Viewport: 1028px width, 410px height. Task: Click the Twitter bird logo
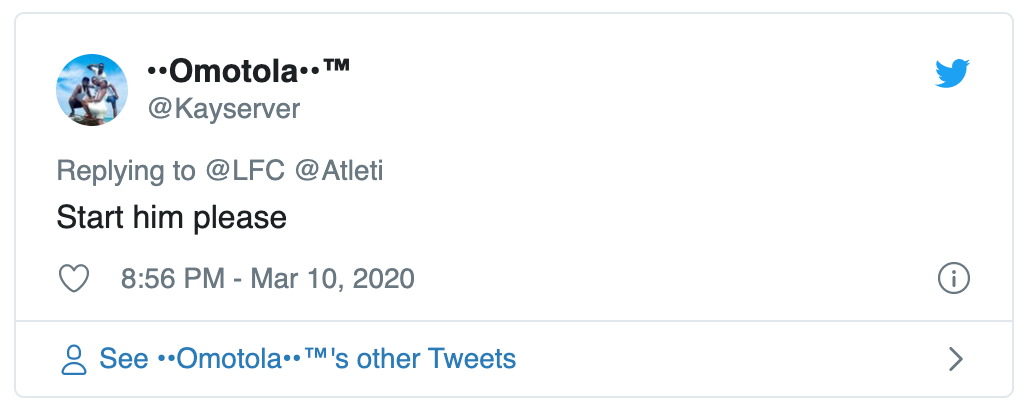click(x=953, y=72)
